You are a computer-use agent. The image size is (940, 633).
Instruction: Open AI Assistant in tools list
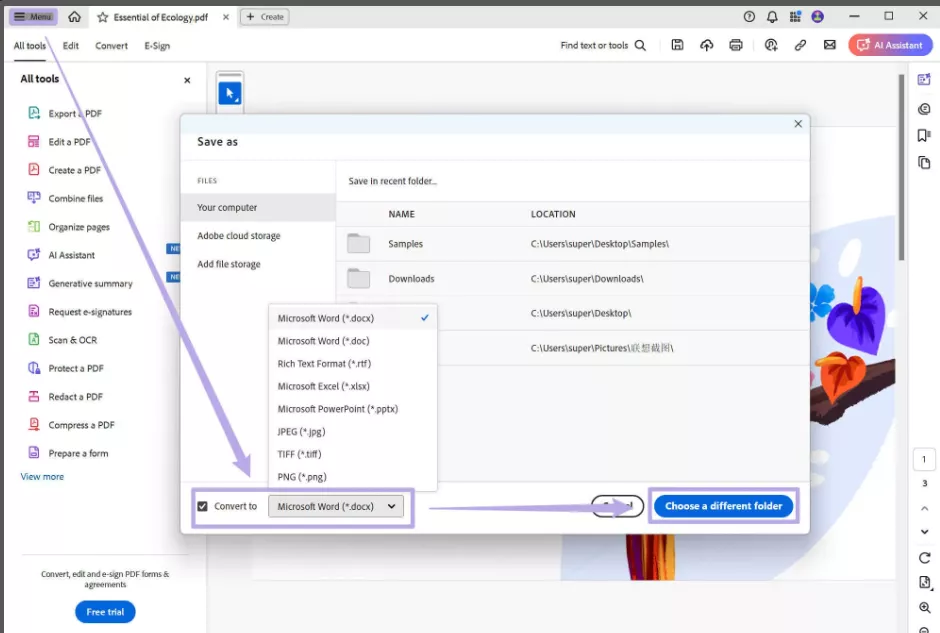click(x=71, y=255)
